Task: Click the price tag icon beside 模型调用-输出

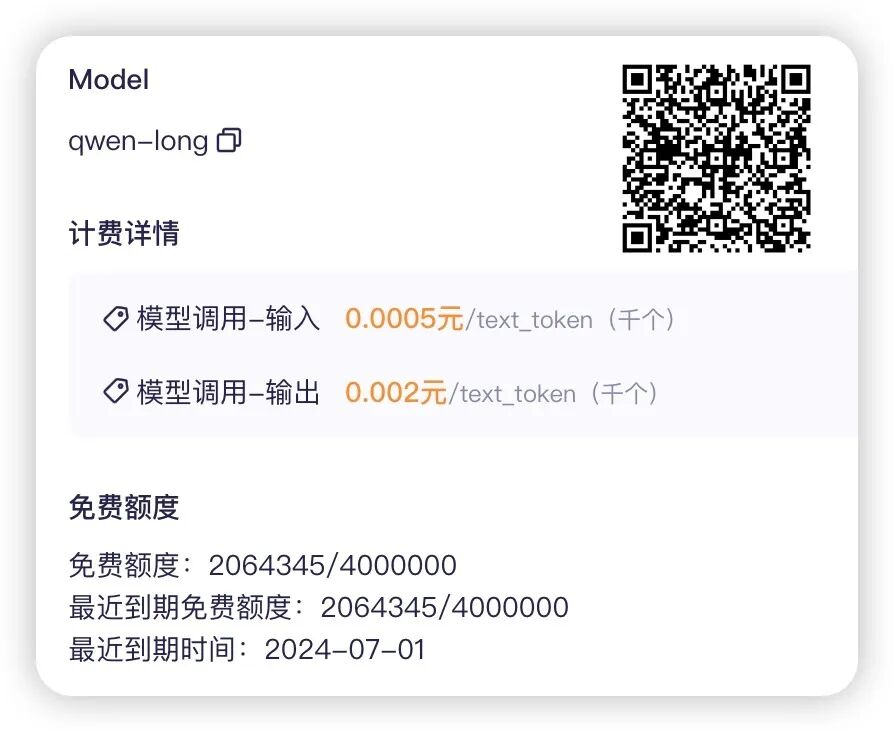Action: click(x=116, y=391)
